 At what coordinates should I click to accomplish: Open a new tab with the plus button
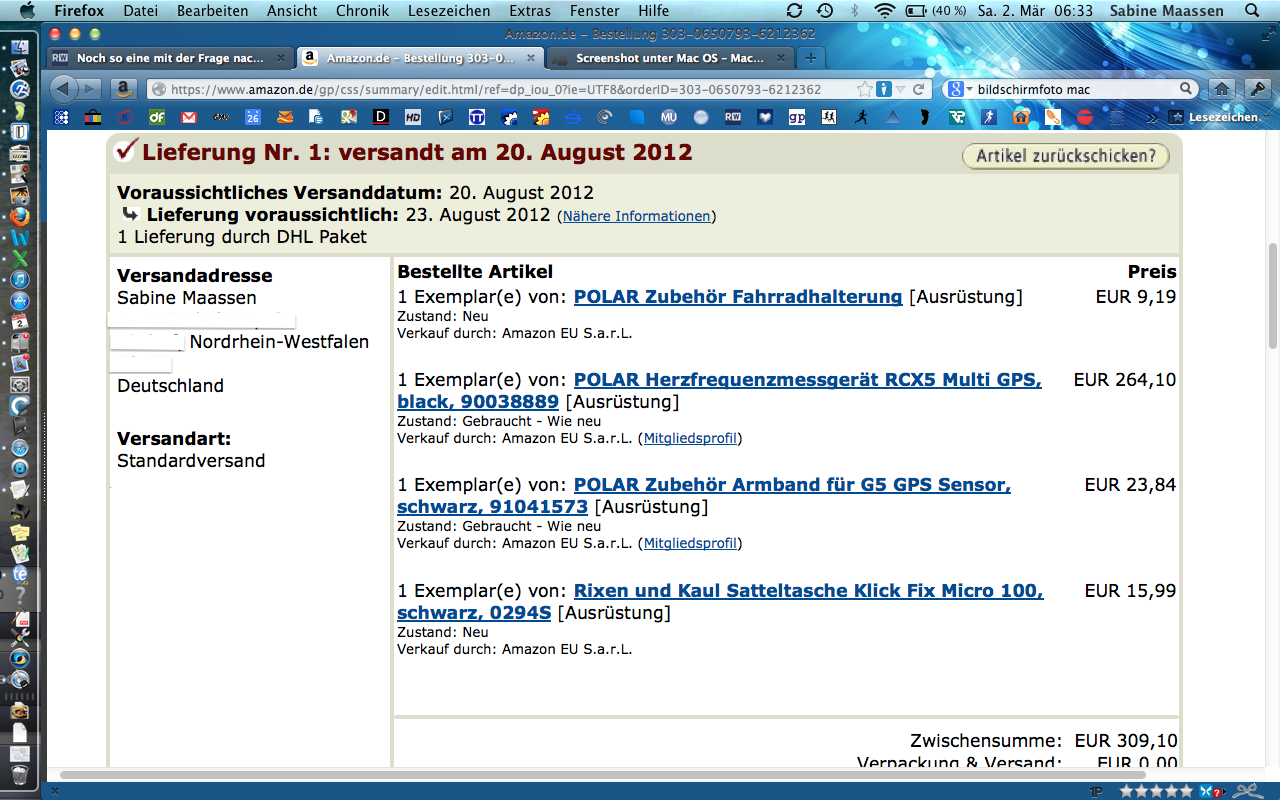pyautogui.click(x=811, y=58)
